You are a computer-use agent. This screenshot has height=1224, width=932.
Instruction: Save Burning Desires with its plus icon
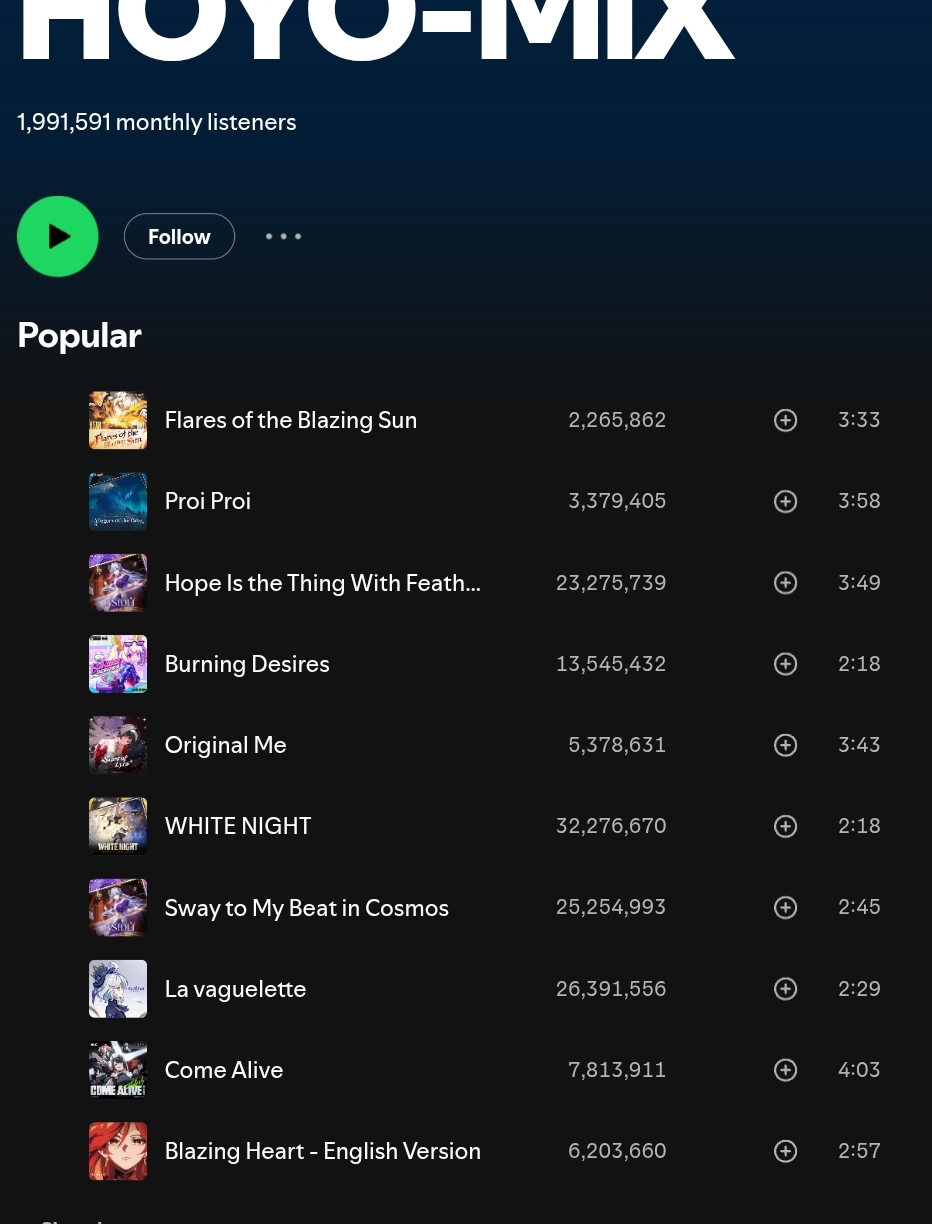[x=786, y=664]
